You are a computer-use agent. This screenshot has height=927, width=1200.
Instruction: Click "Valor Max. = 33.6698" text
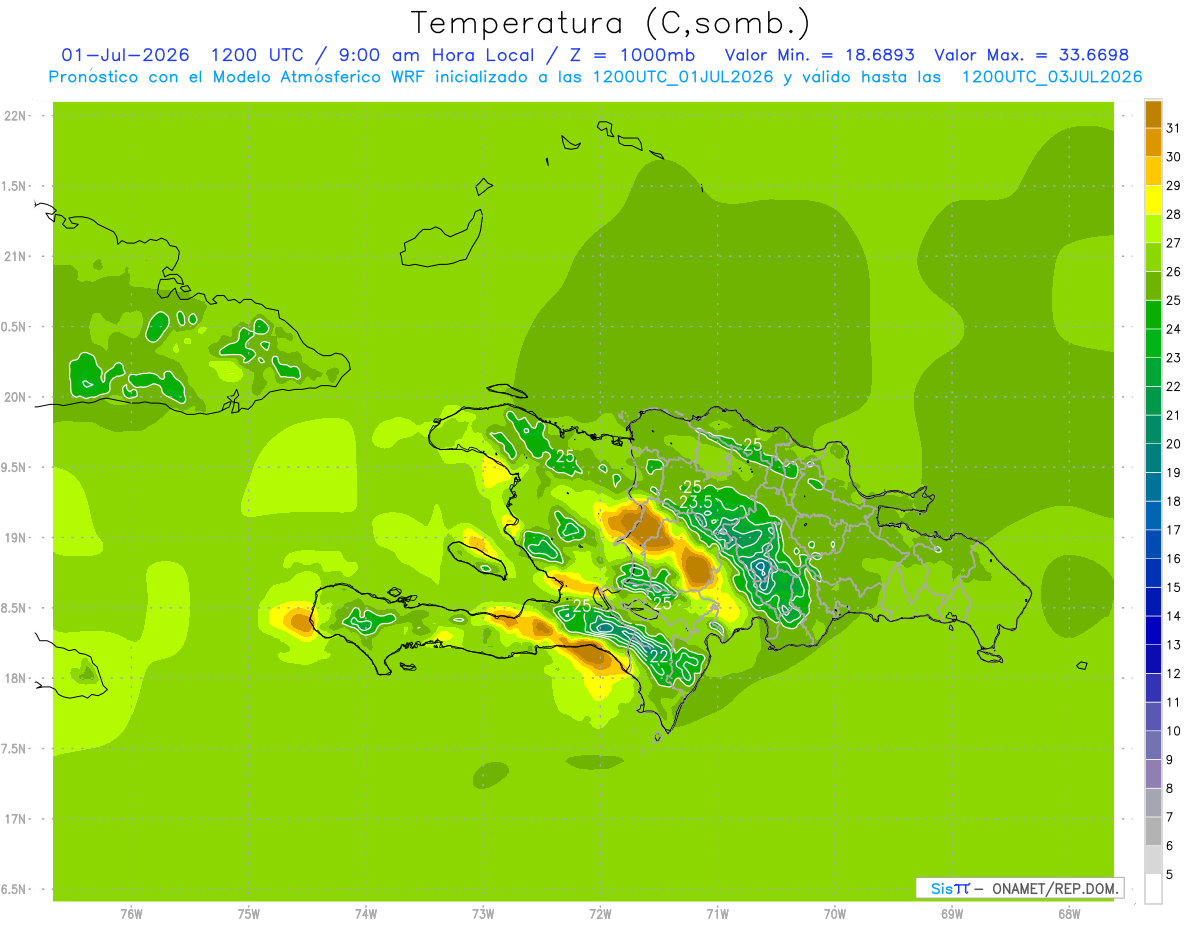pyautogui.click(x=1031, y=55)
